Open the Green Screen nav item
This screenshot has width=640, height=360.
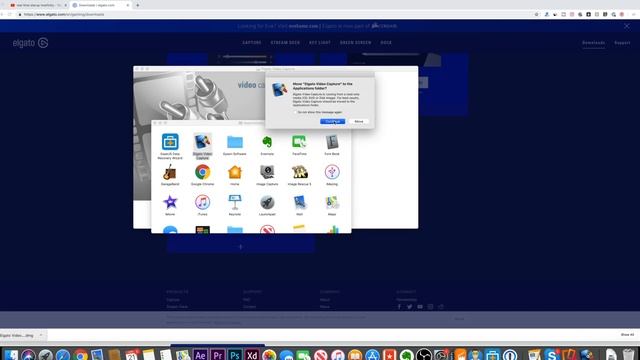(356, 42)
